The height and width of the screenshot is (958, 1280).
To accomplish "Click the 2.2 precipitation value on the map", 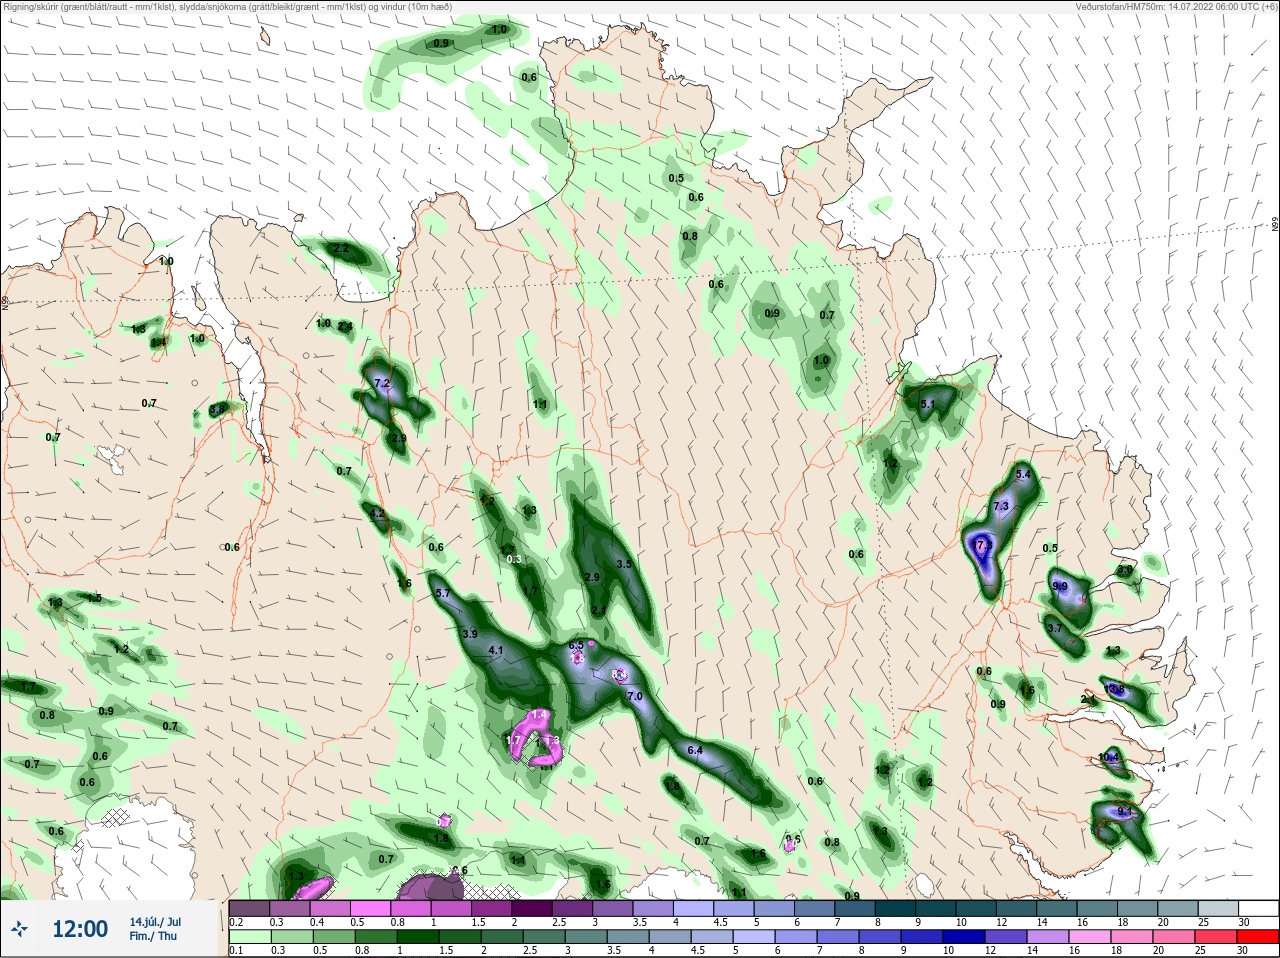I will tap(341, 249).
